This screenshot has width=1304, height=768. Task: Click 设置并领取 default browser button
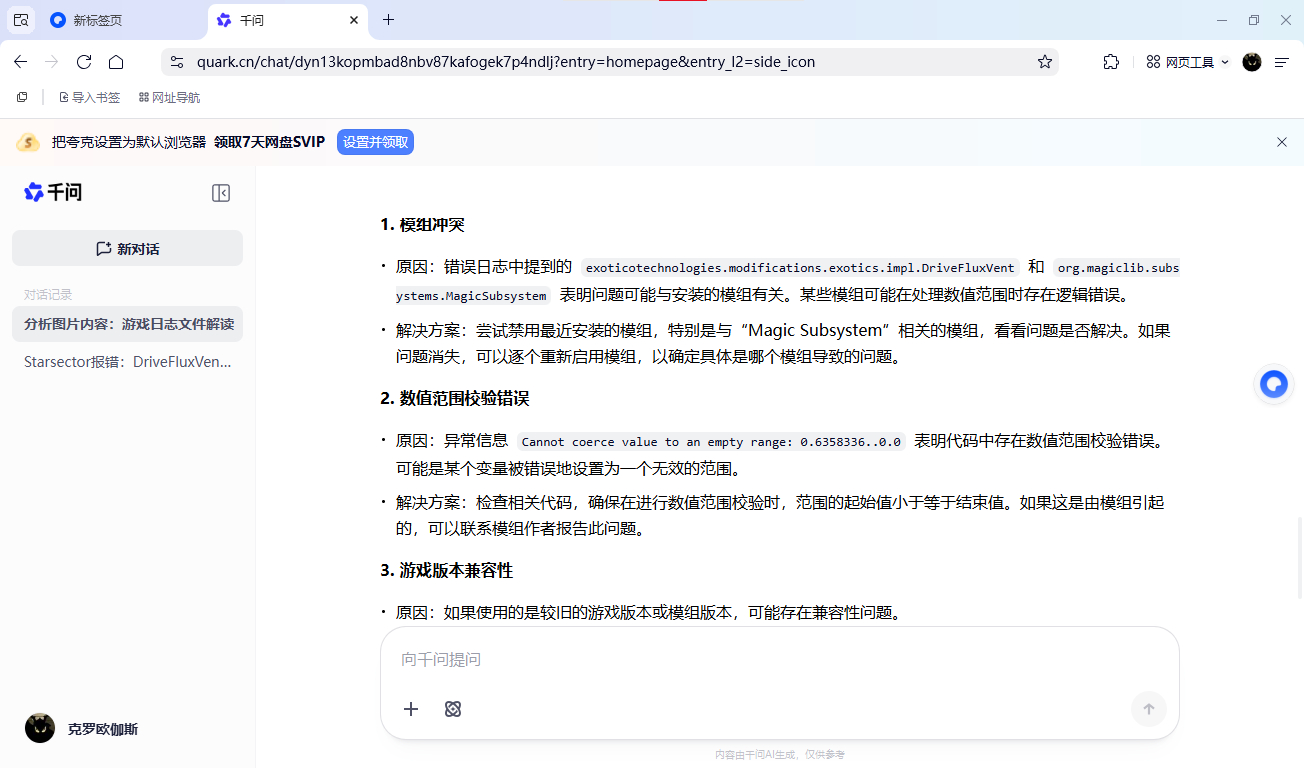tap(375, 142)
